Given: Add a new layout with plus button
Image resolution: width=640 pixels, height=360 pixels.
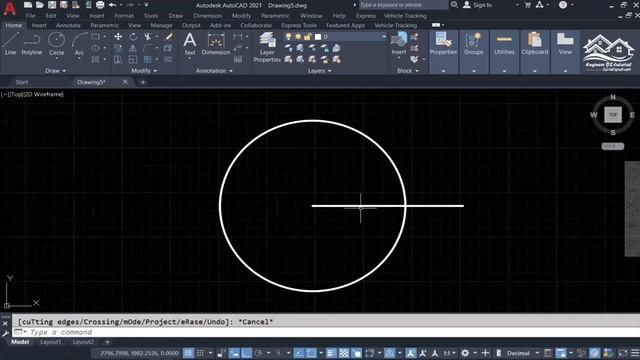Looking at the screenshot, I should point(107,342).
